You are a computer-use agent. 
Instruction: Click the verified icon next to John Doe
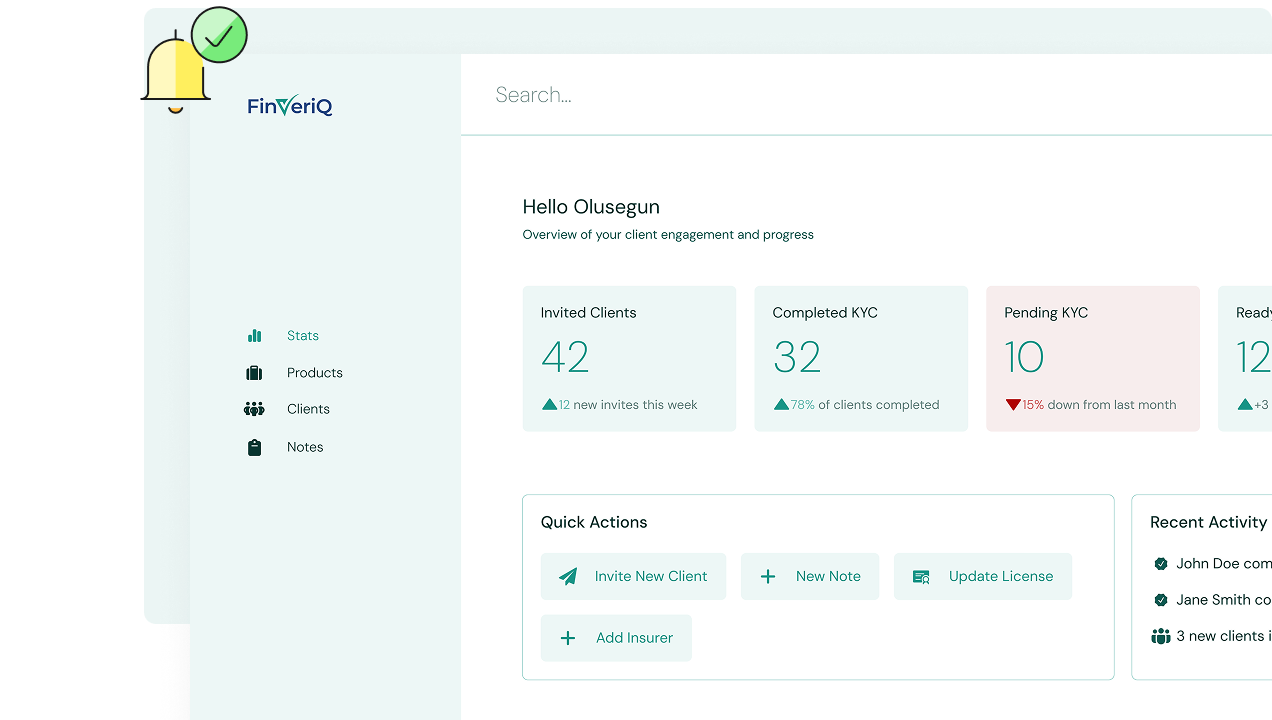[1161, 563]
